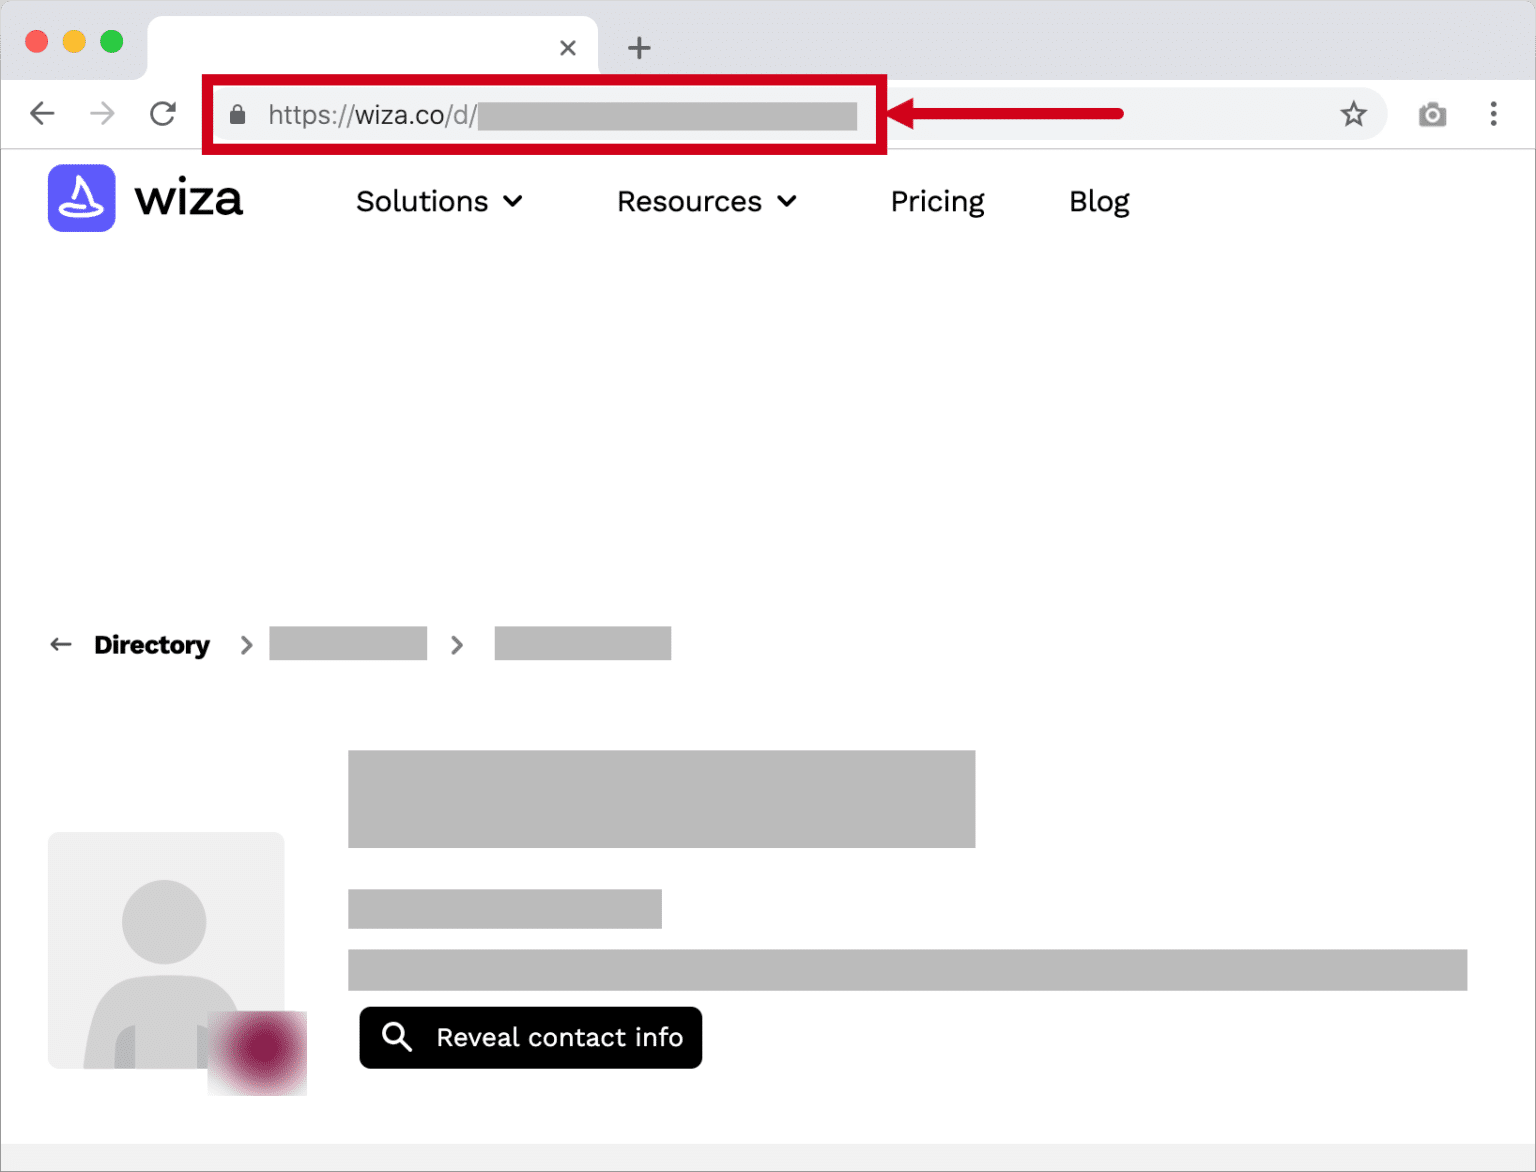The height and width of the screenshot is (1172, 1536).
Task: Click the reload page icon
Action: point(162,113)
